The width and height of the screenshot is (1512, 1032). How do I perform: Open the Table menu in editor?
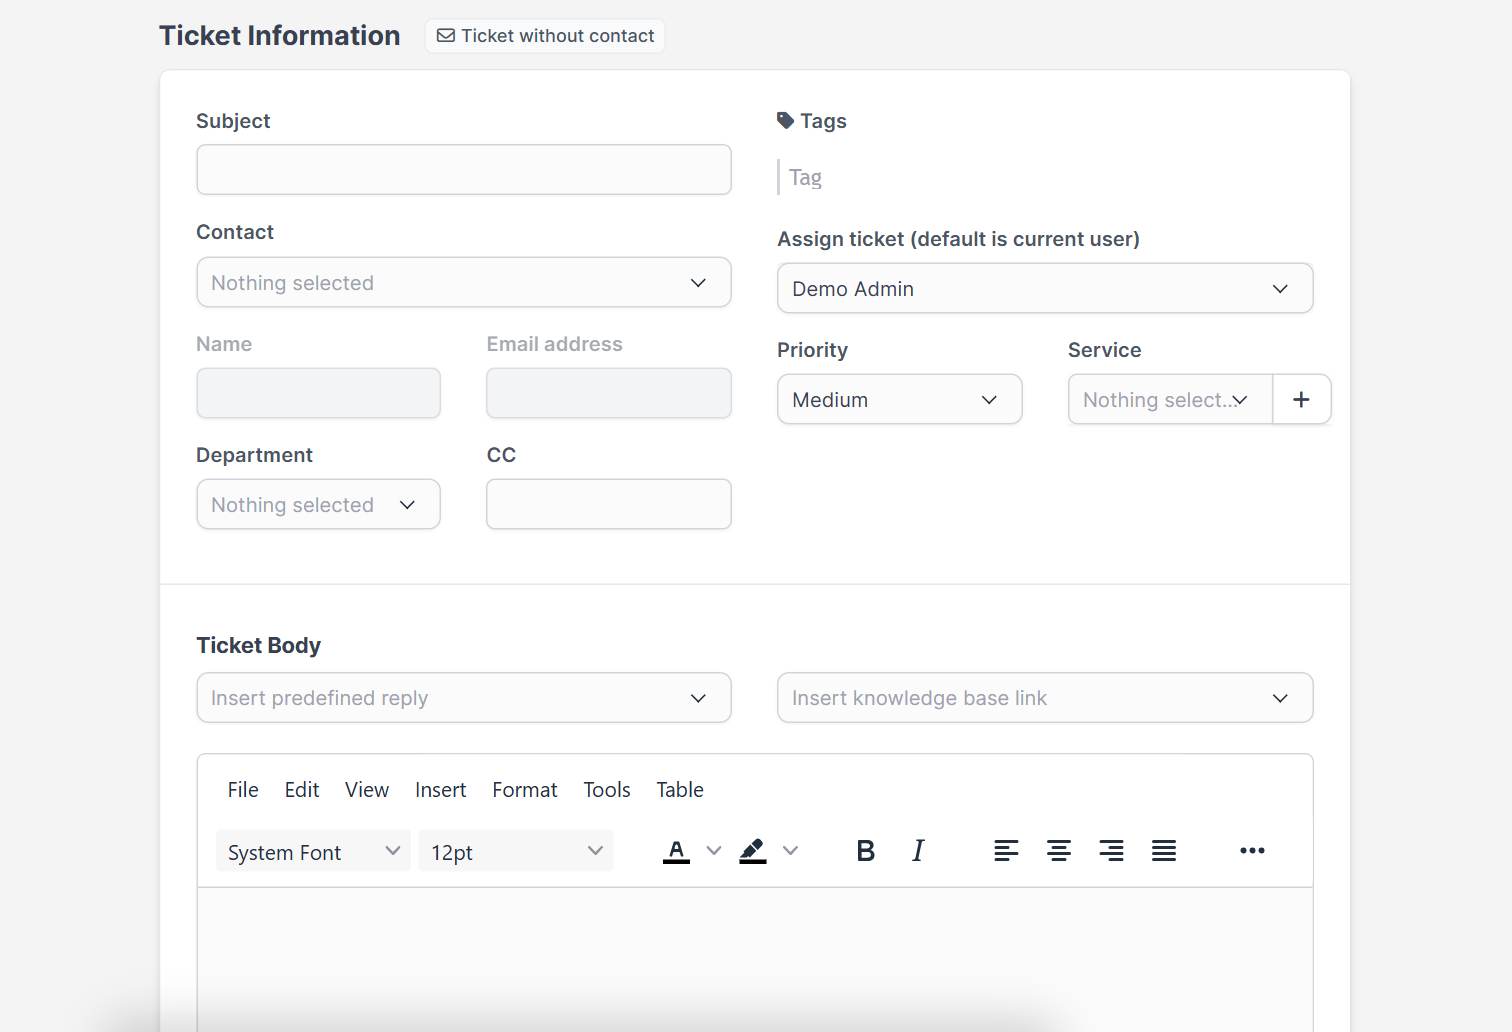pyautogui.click(x=680, y=790)
